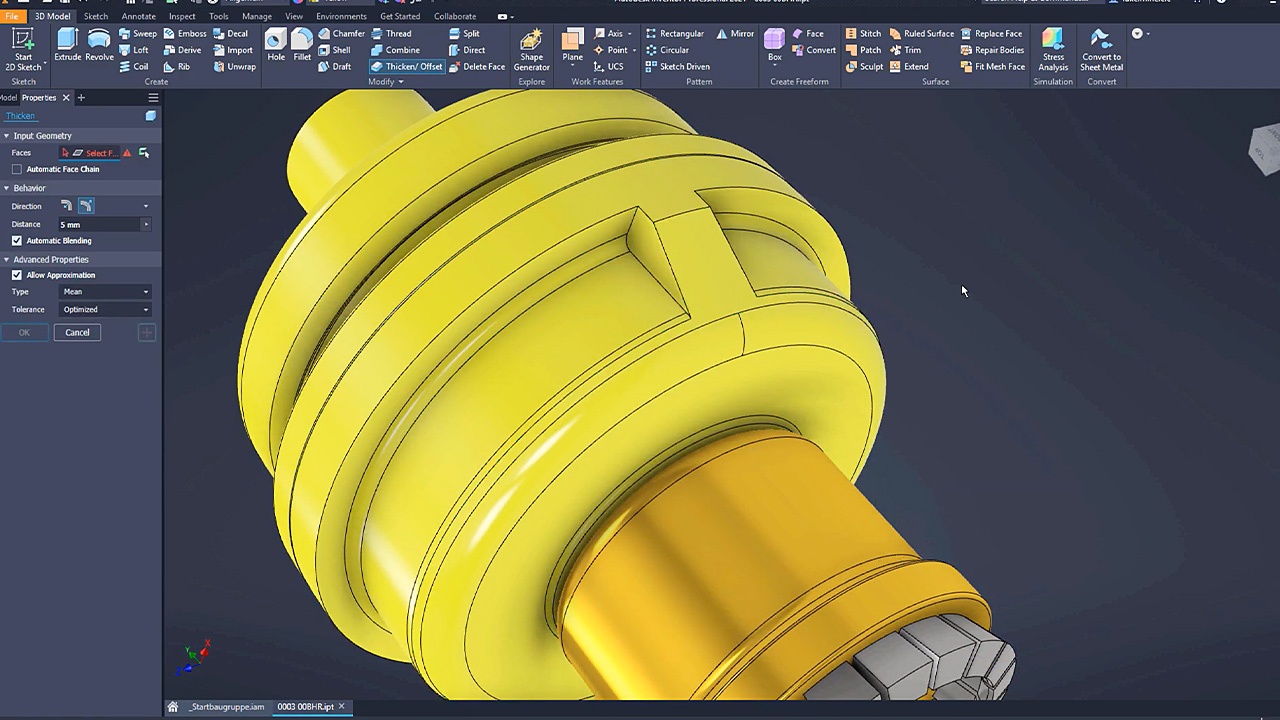This screenshot has height=720, width=1280.
Task: Switch to the _Startbaugruppe.iam document tab
Action: click(x=227, y=707)
